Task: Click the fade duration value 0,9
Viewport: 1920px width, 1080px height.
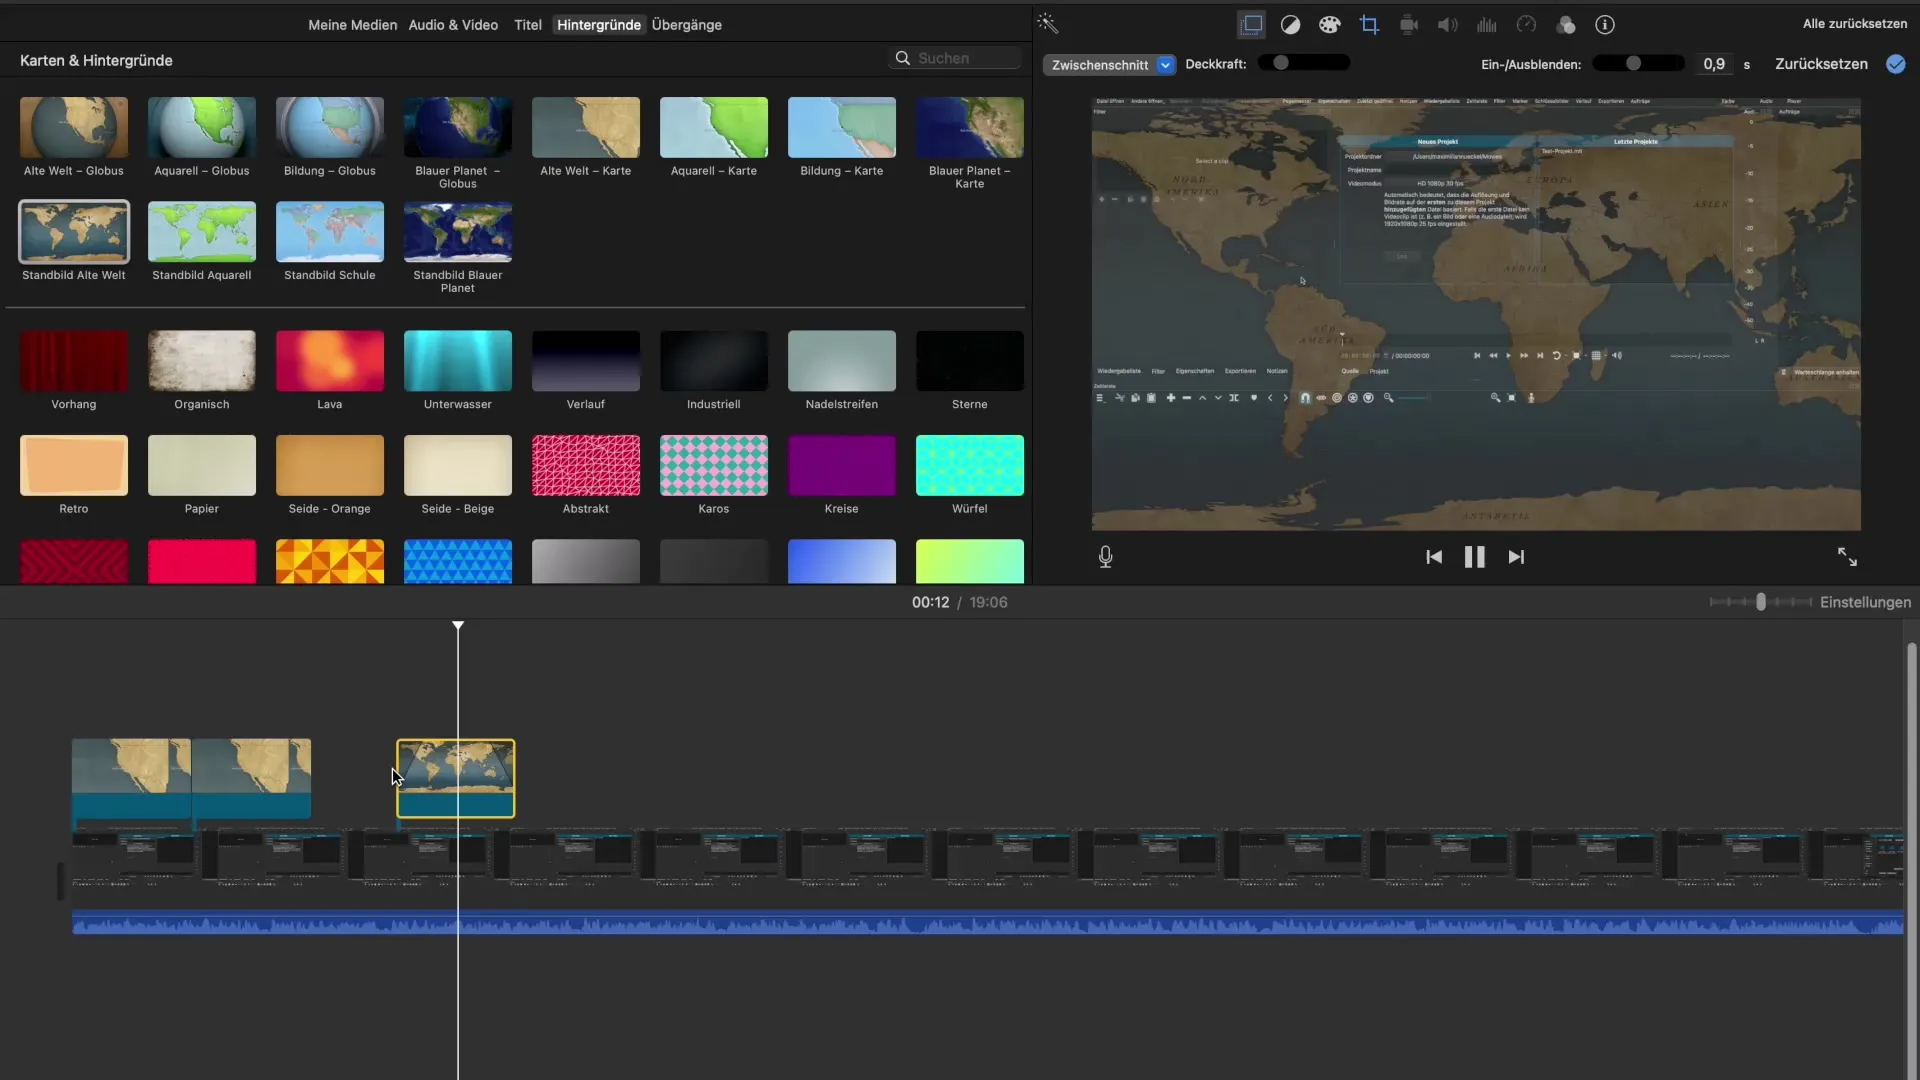Action: coord(1714,64)
